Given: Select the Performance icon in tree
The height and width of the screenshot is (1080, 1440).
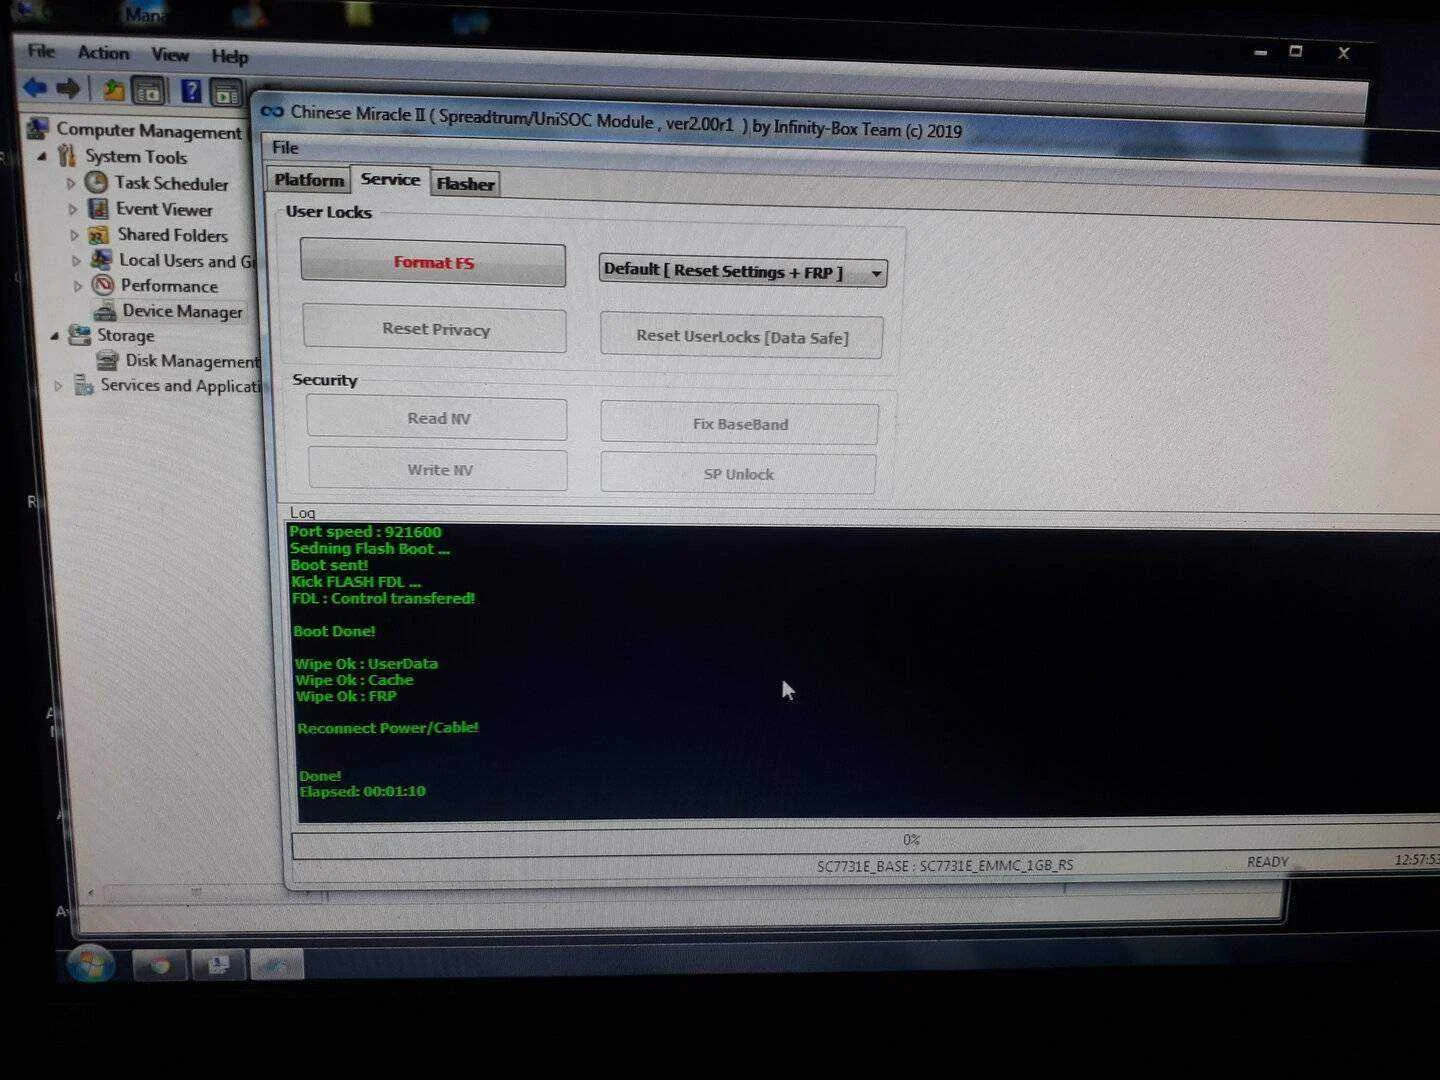Looking at the screenshot, I should tap(103, 285).
